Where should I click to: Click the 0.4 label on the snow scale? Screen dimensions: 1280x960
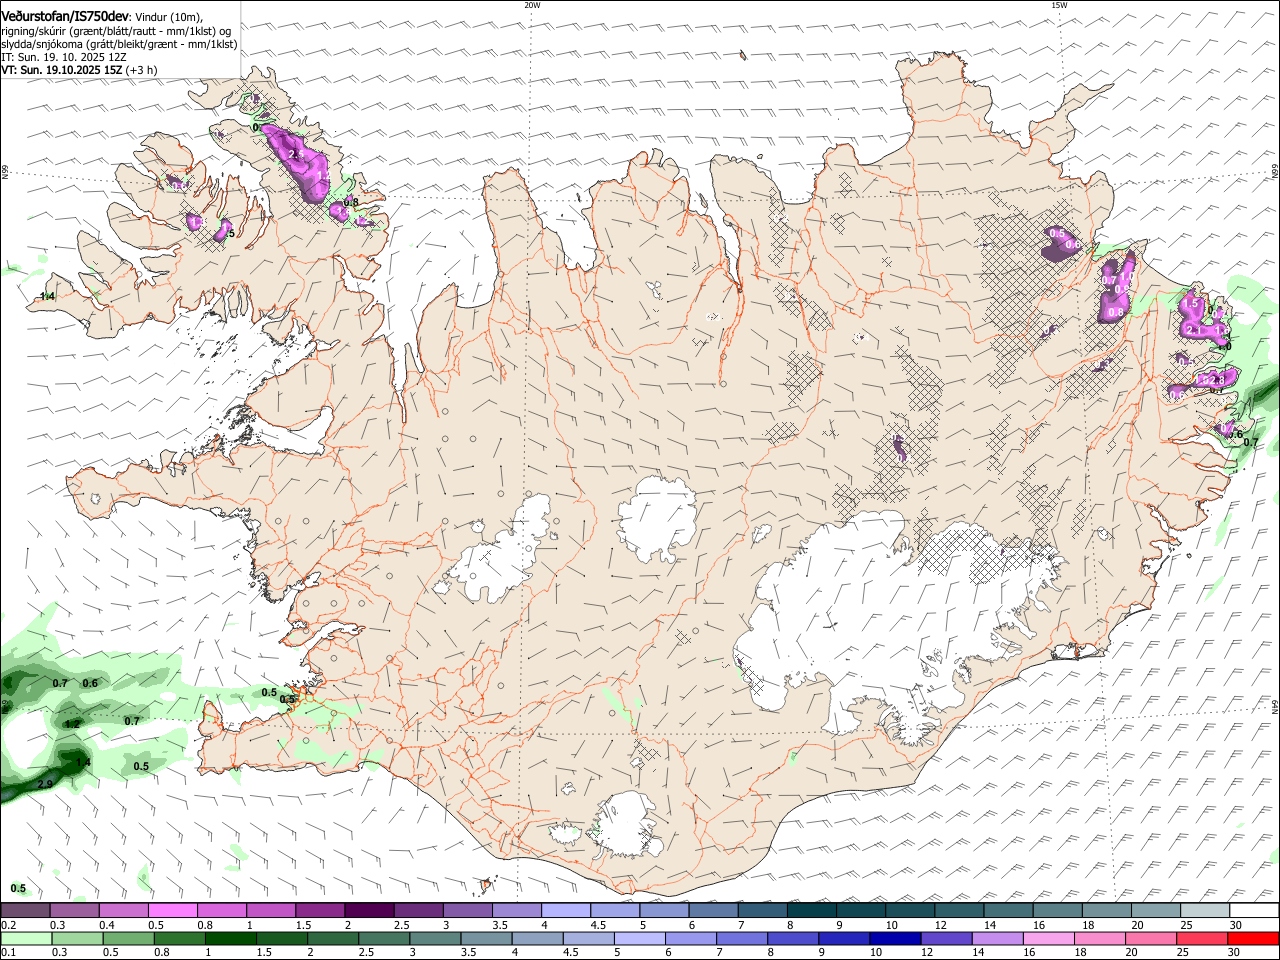106,925
